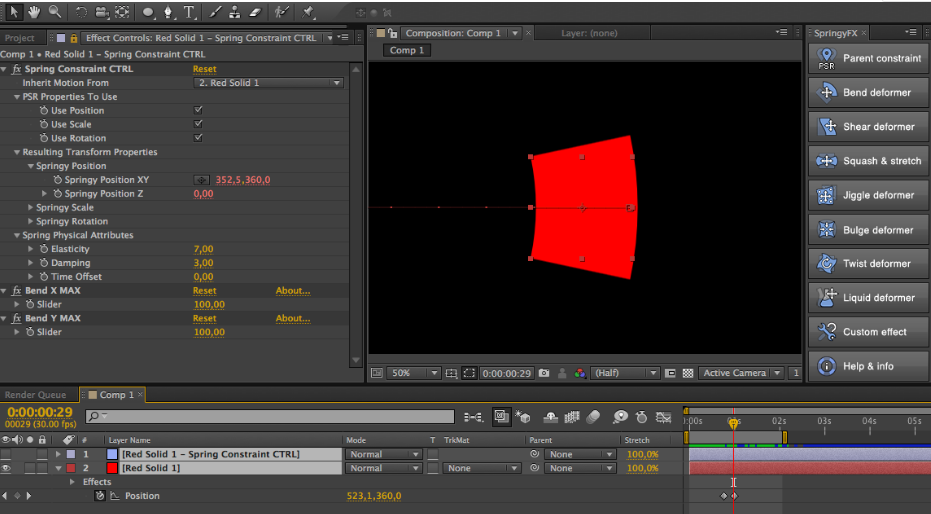Click the Auto-keyframe stopwatch icon in timeline toolbar

tap(641, 417)
